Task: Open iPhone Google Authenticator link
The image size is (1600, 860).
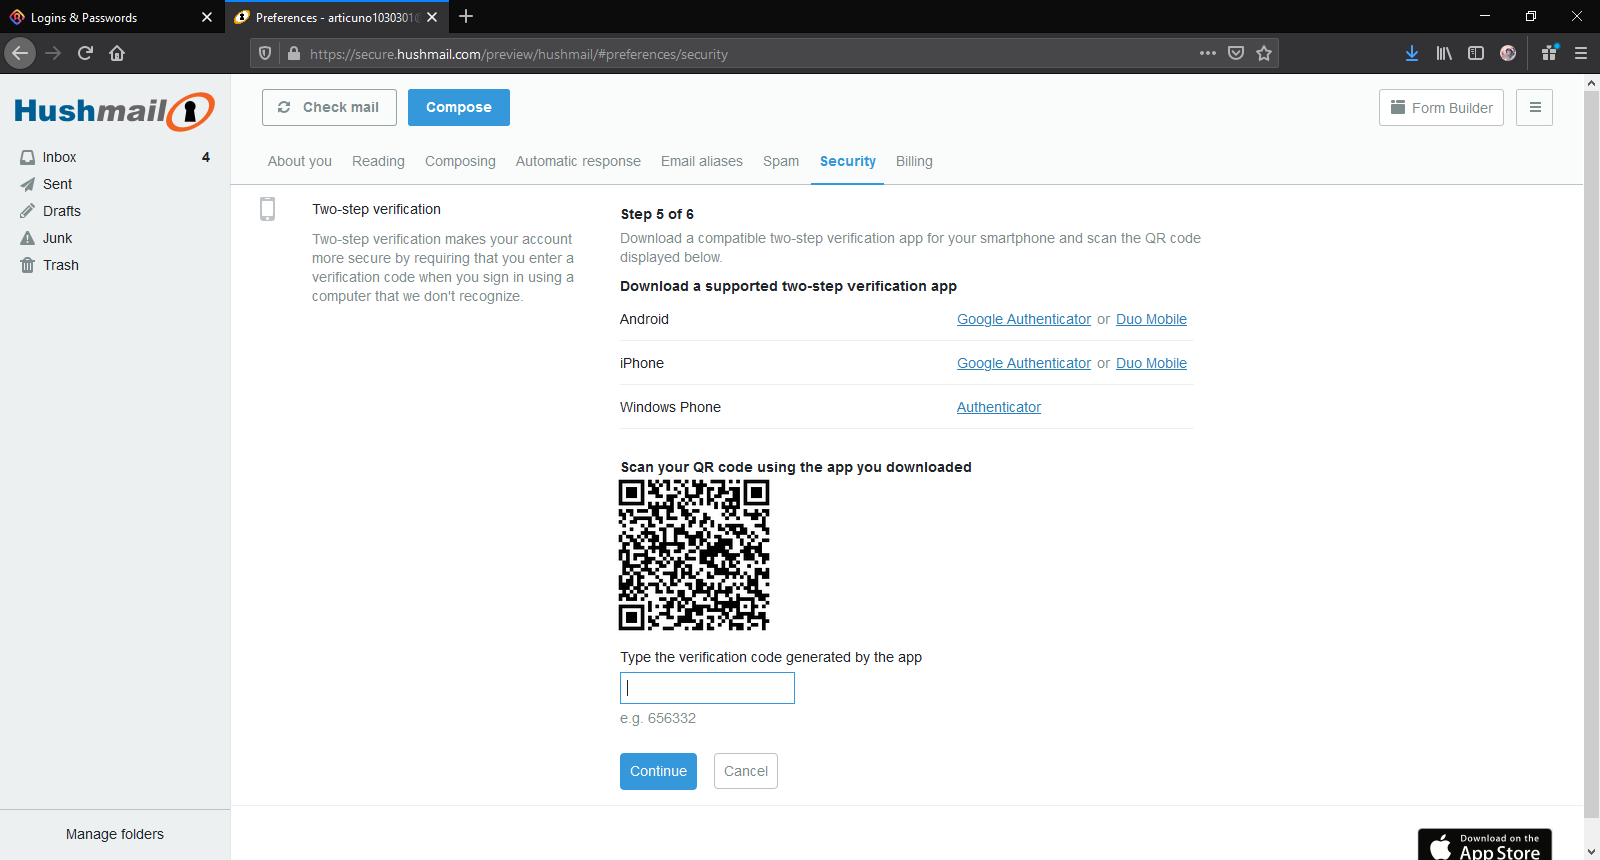Action: coord(1024,363)
